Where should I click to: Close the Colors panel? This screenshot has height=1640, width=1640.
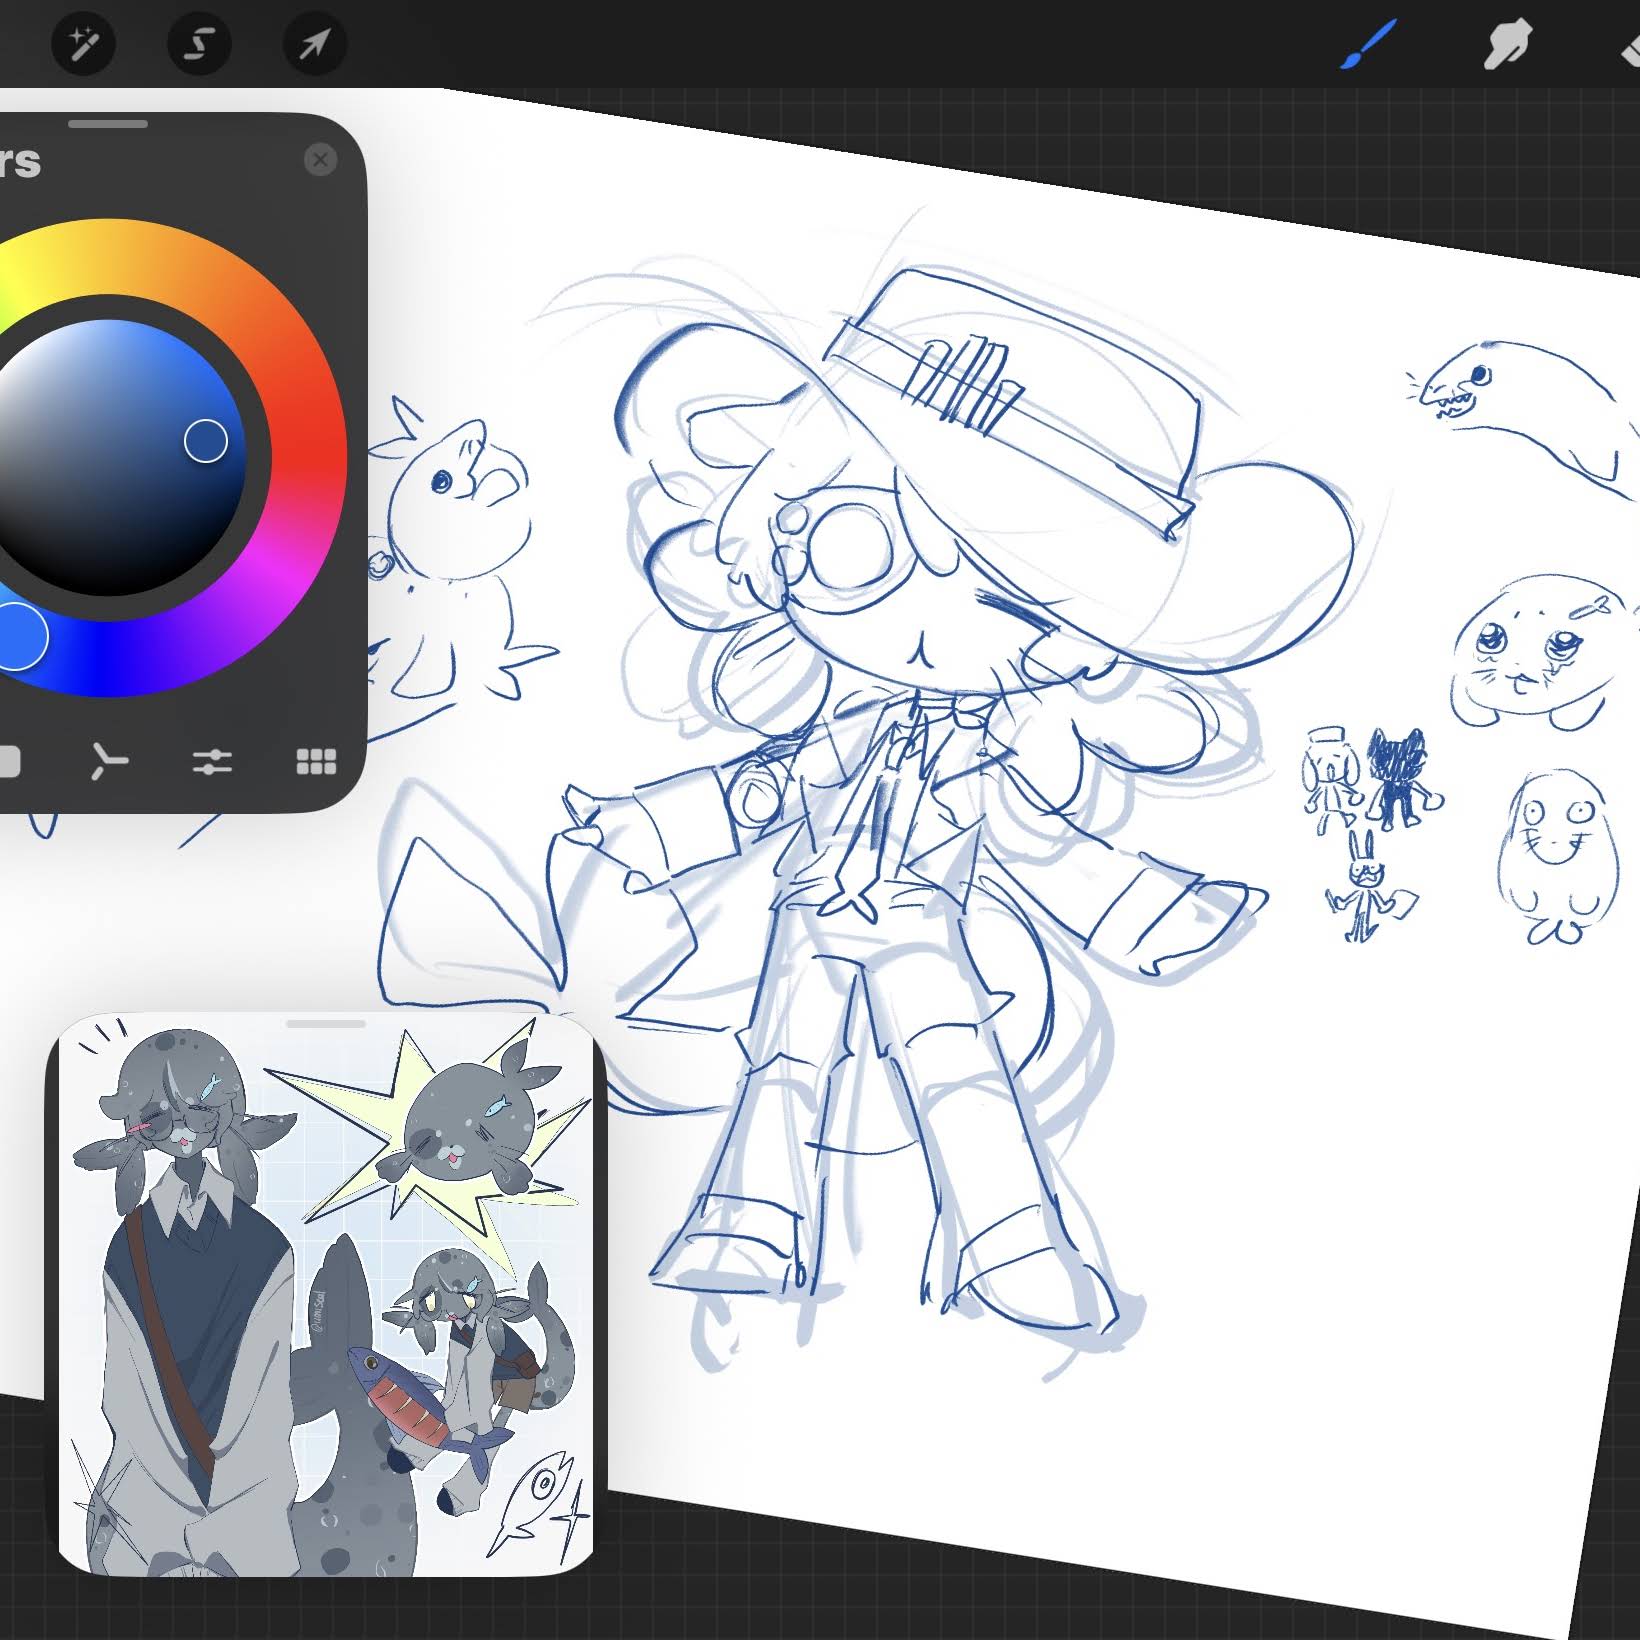click(320, 160)
